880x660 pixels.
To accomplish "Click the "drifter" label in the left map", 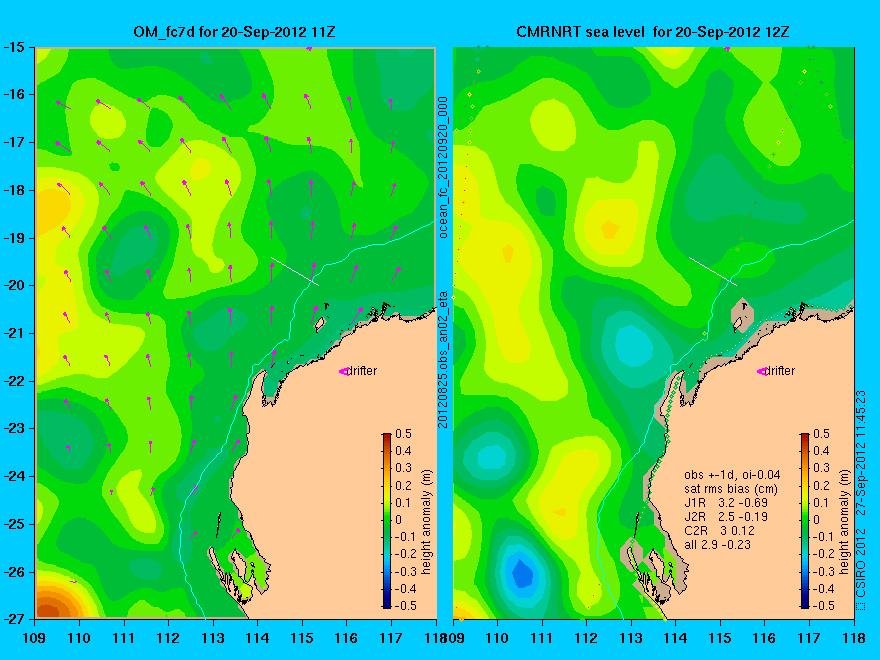I will [x=362, y=370].
